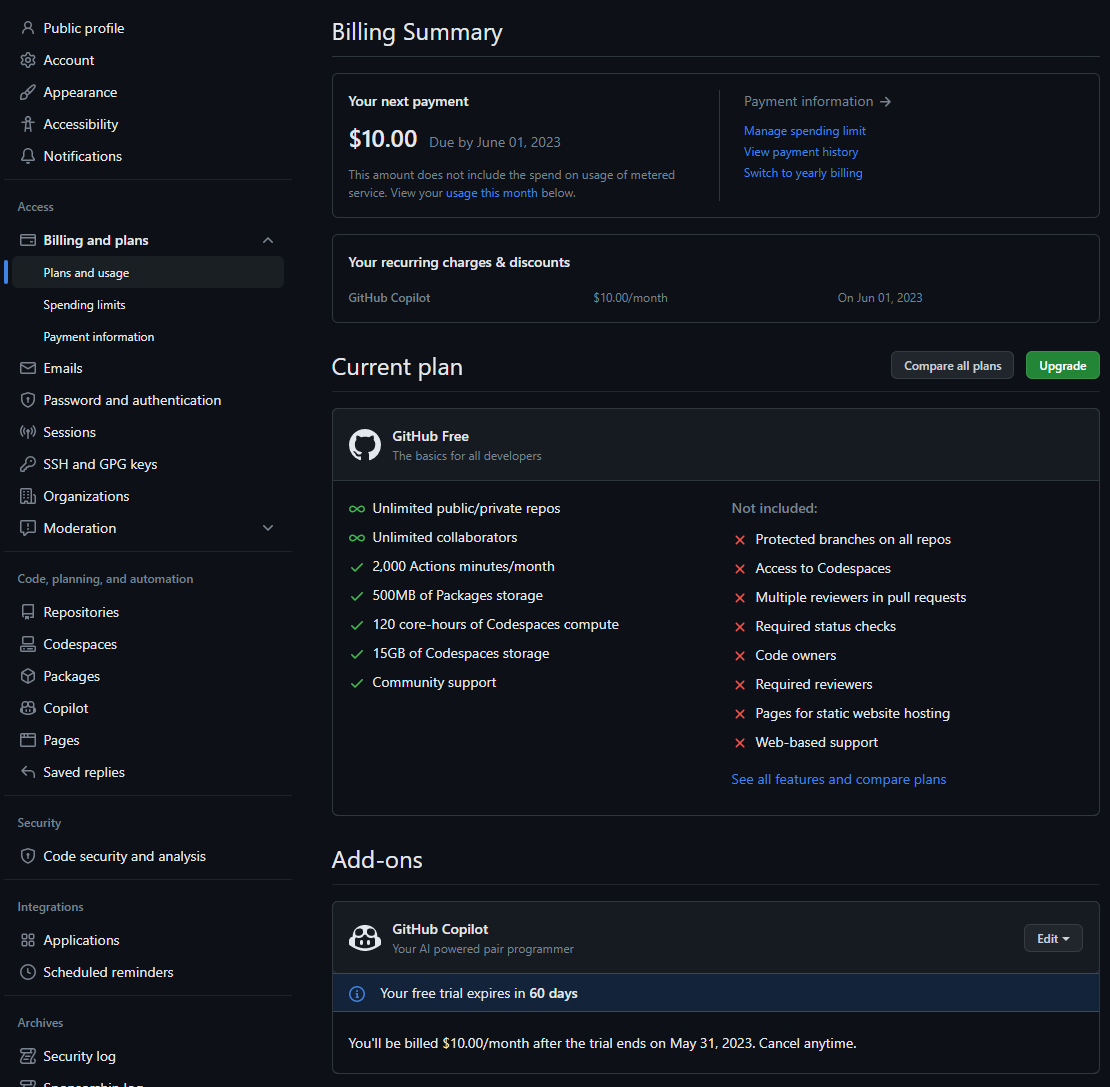
Task: Click the Emails envelope icon
Action: [x=28, y=368]
